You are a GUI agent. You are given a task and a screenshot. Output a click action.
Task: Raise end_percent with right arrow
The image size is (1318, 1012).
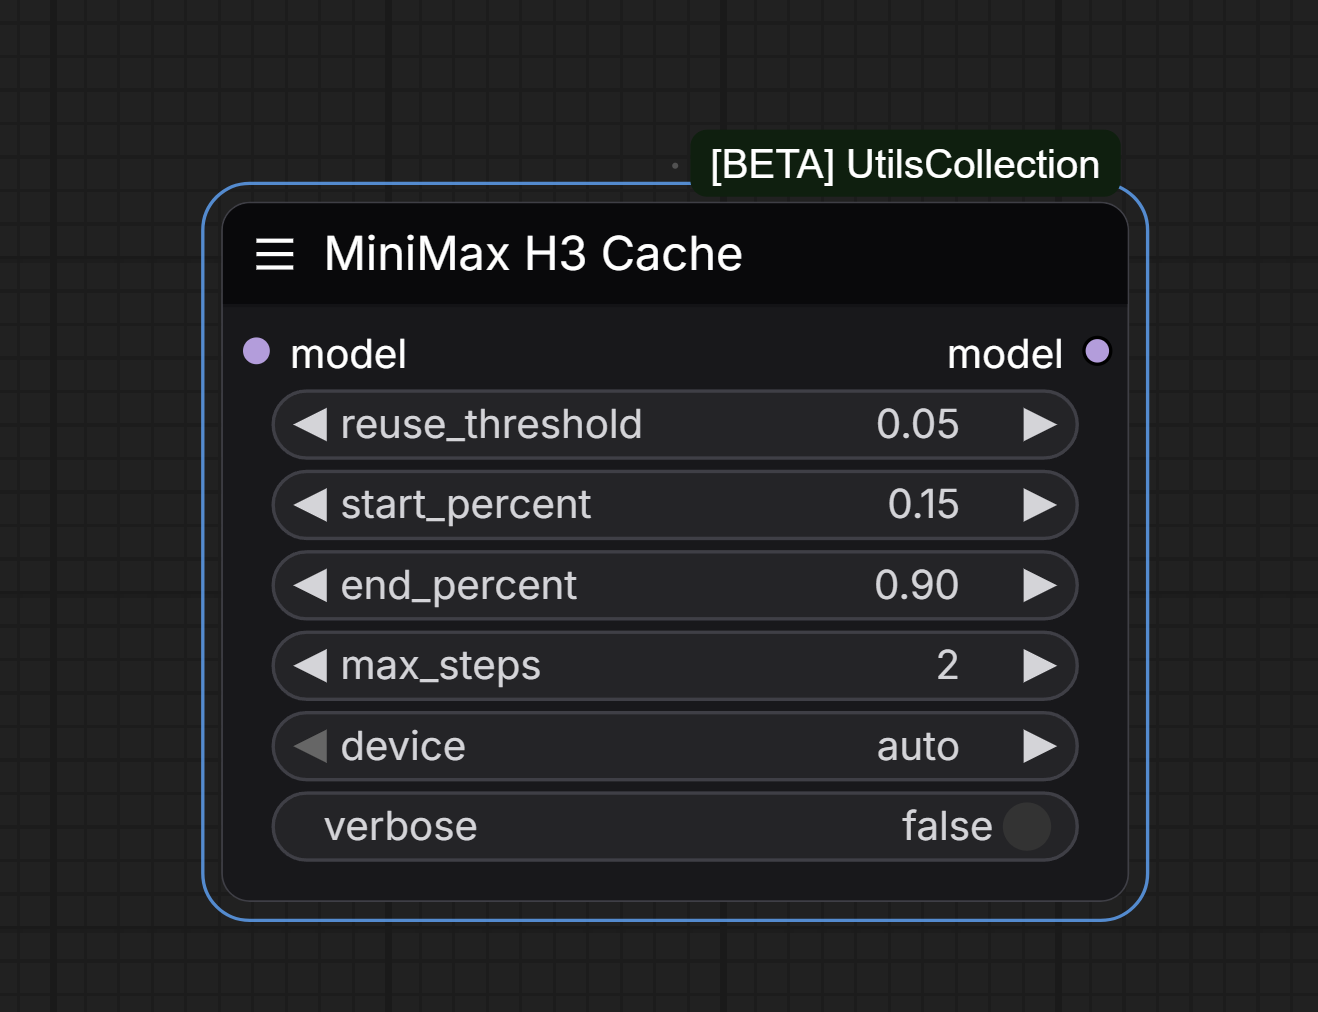[1040, 586]
